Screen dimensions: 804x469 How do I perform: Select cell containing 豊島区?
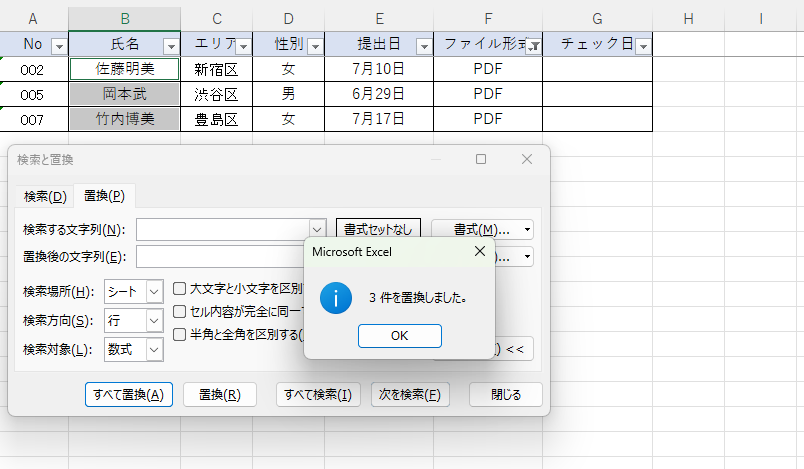217,119
